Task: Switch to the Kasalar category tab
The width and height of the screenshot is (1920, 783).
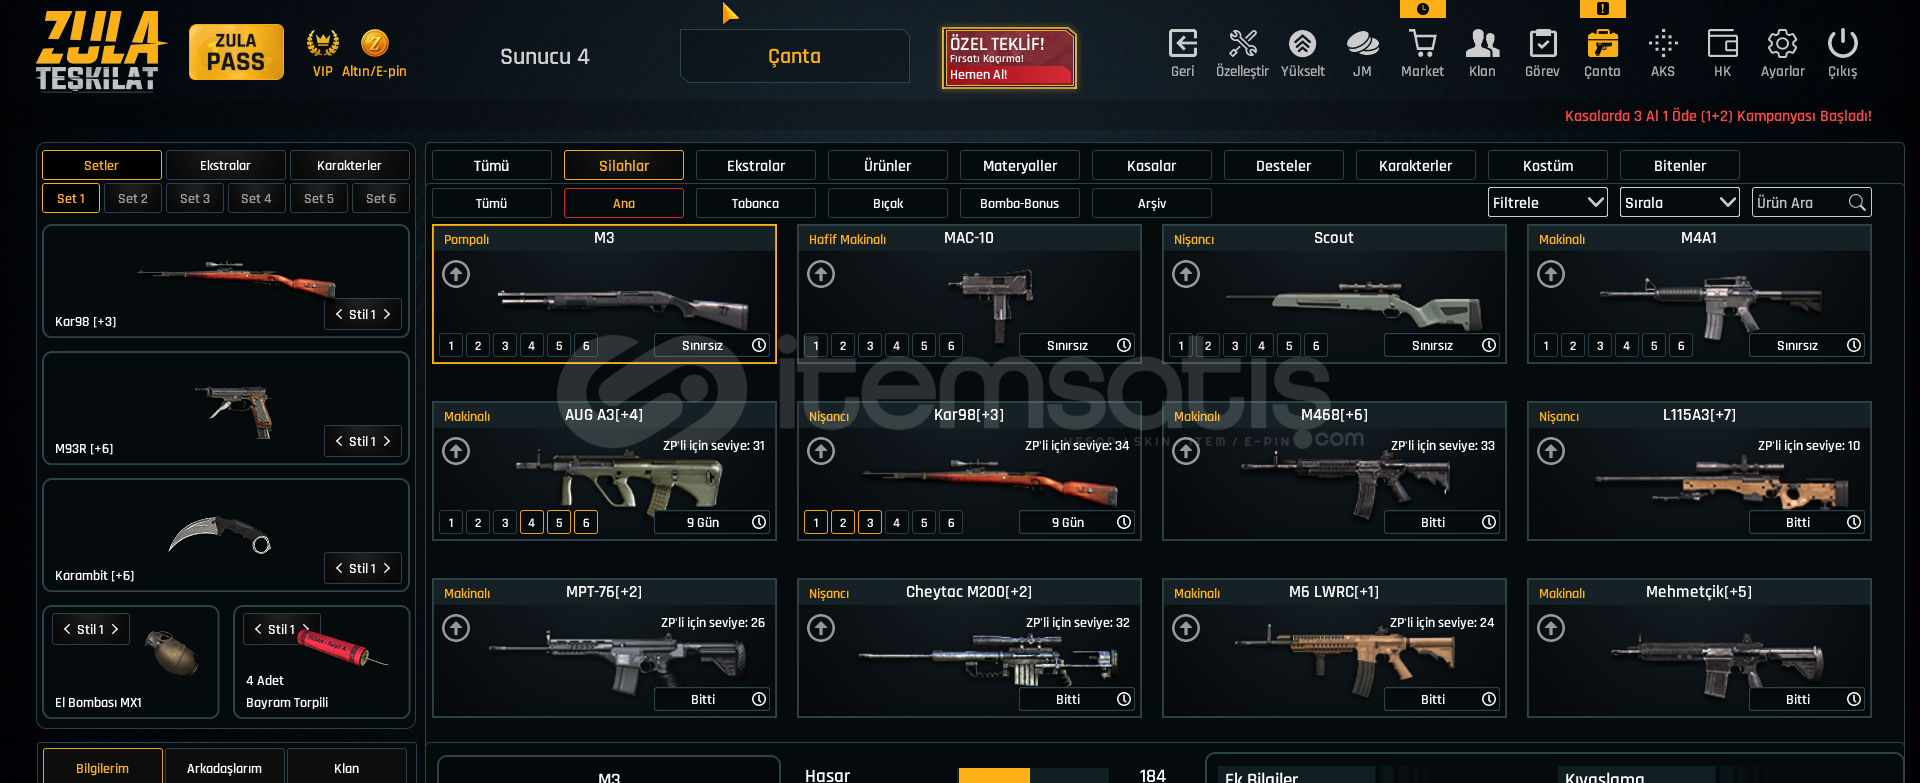Action: (1152, 165)
